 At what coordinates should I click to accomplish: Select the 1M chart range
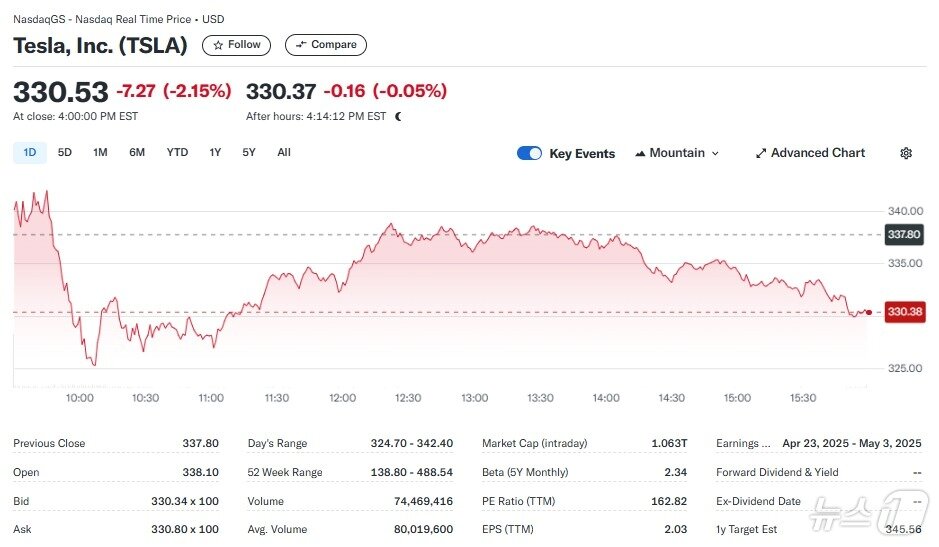tap(100, 152)
